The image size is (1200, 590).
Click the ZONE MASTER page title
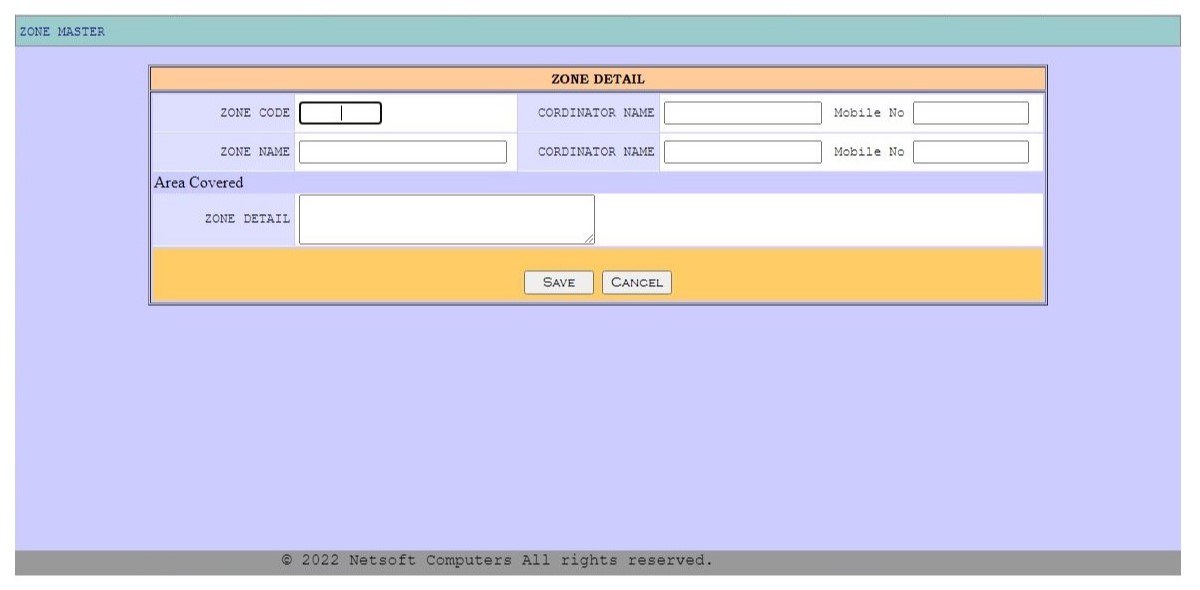[x=62, y=32]
